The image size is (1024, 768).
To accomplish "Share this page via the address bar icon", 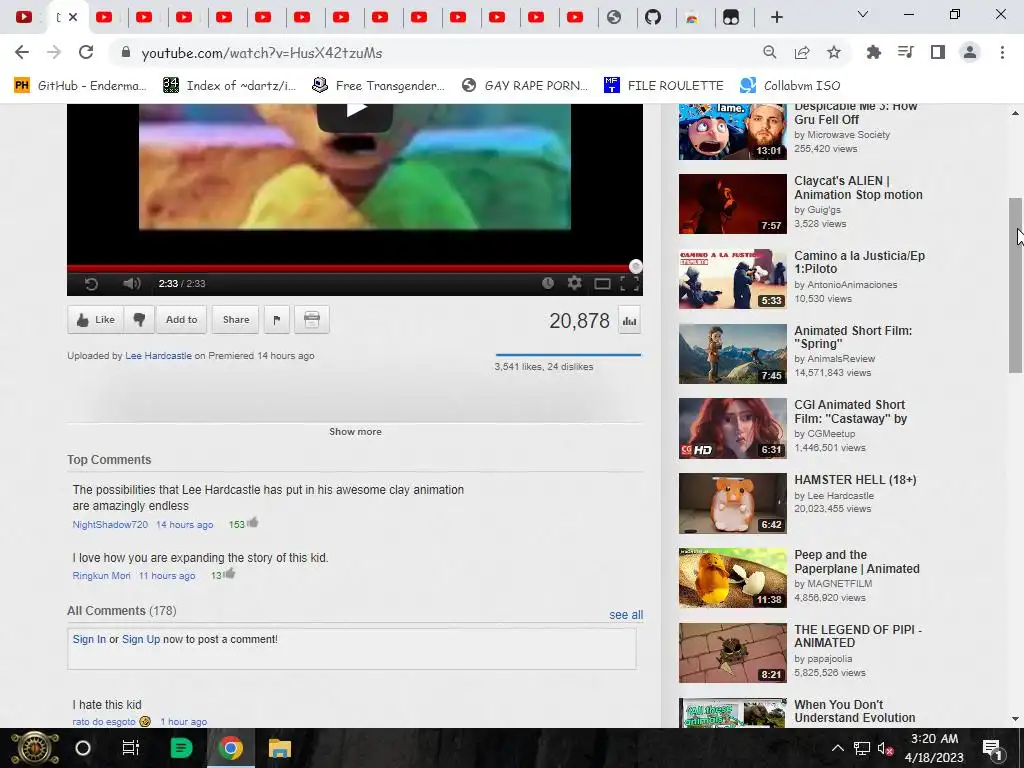I will (802, 52).
